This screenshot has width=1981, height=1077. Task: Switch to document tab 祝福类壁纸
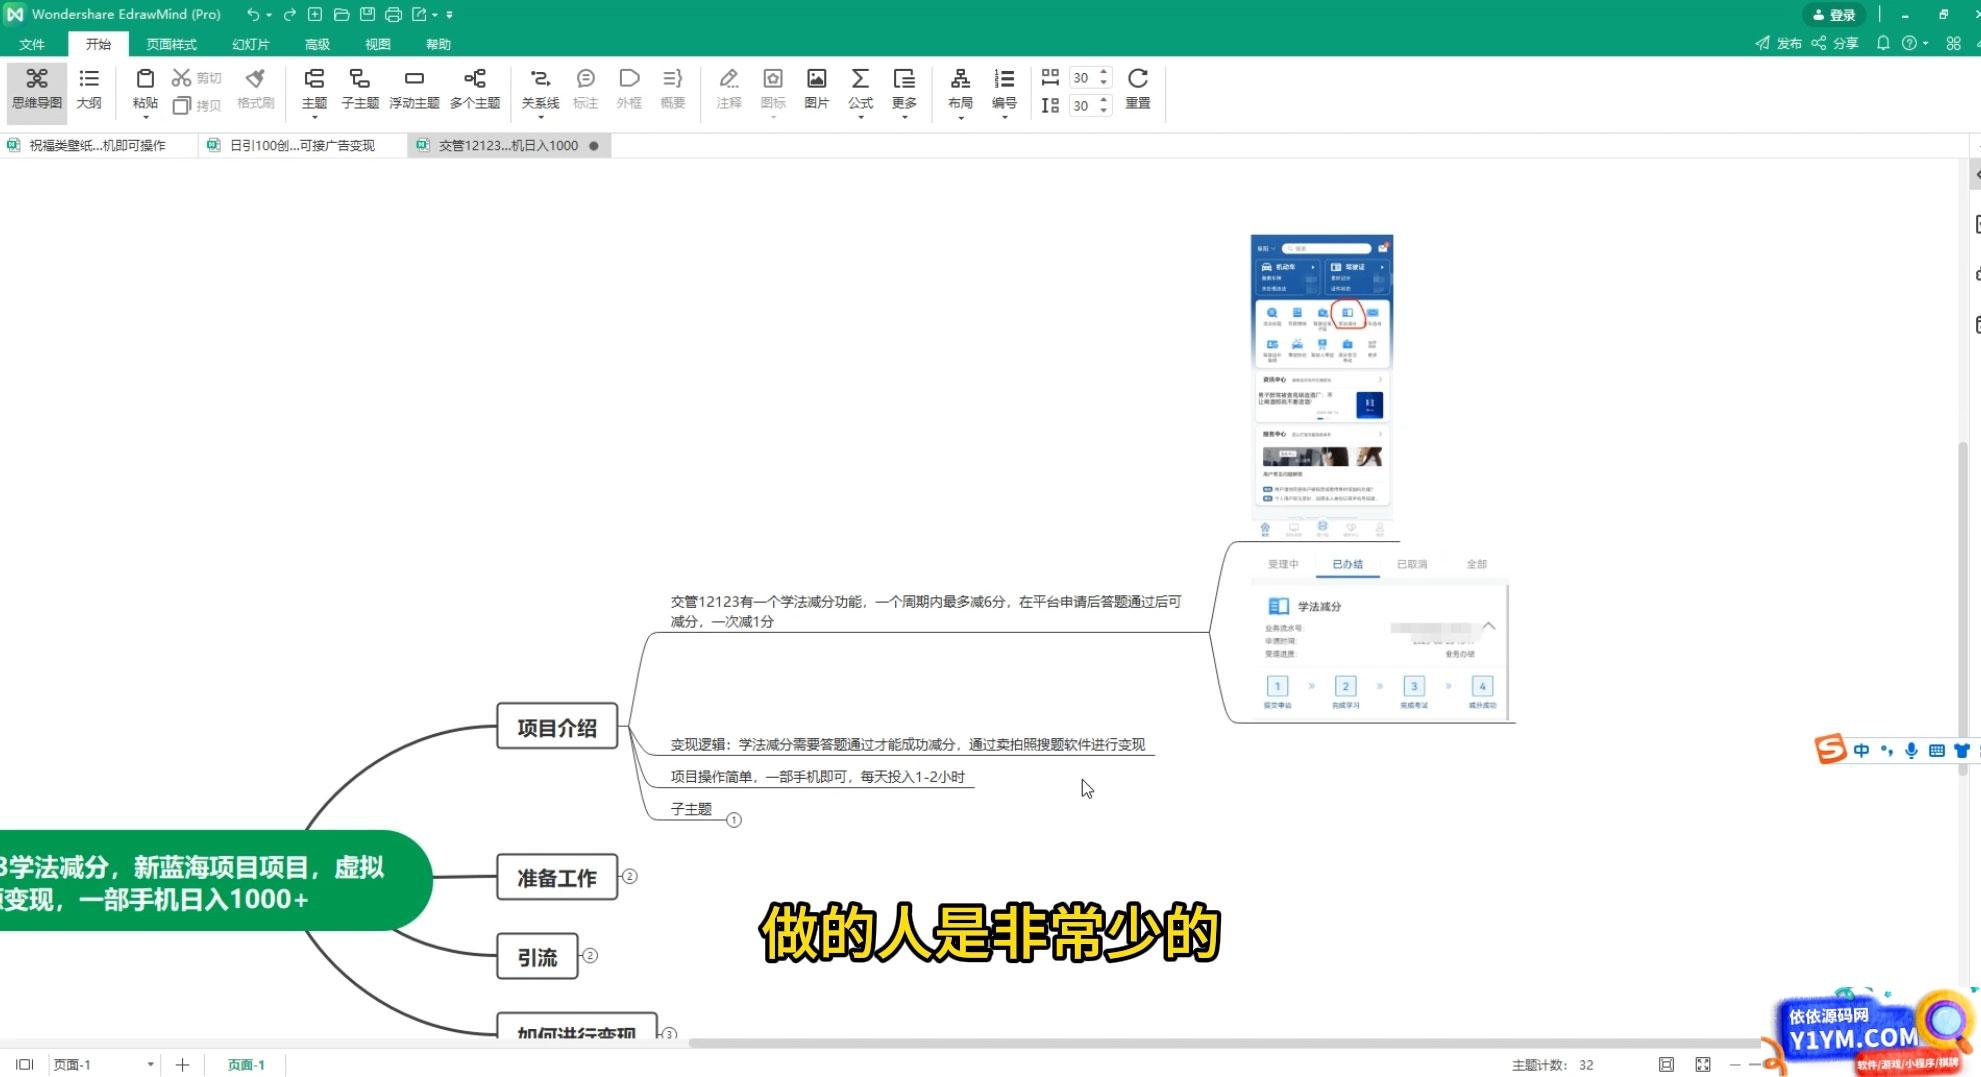point(97,145)
